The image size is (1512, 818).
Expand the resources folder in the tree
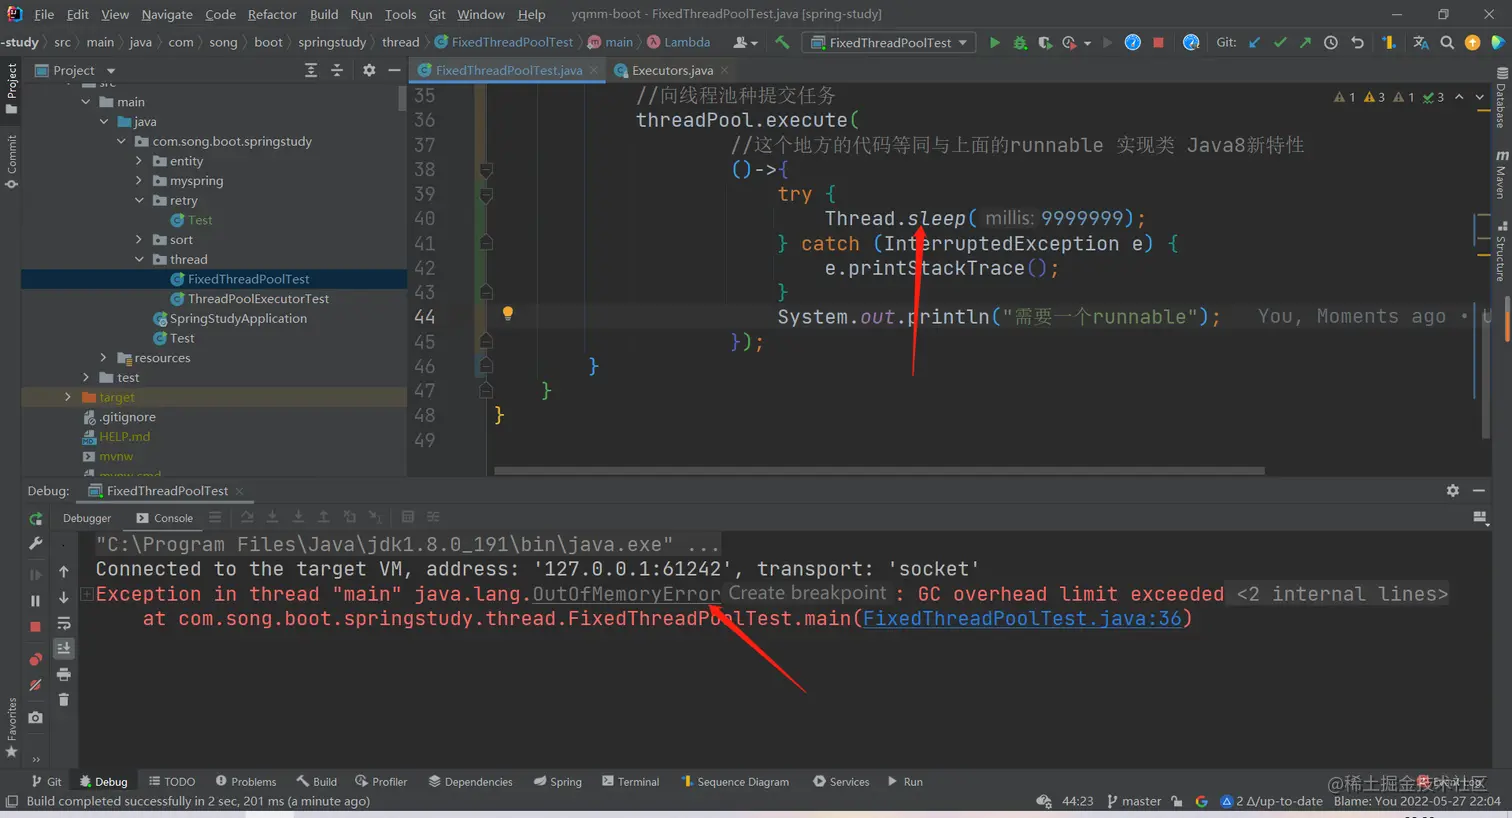tap(103, 358)
